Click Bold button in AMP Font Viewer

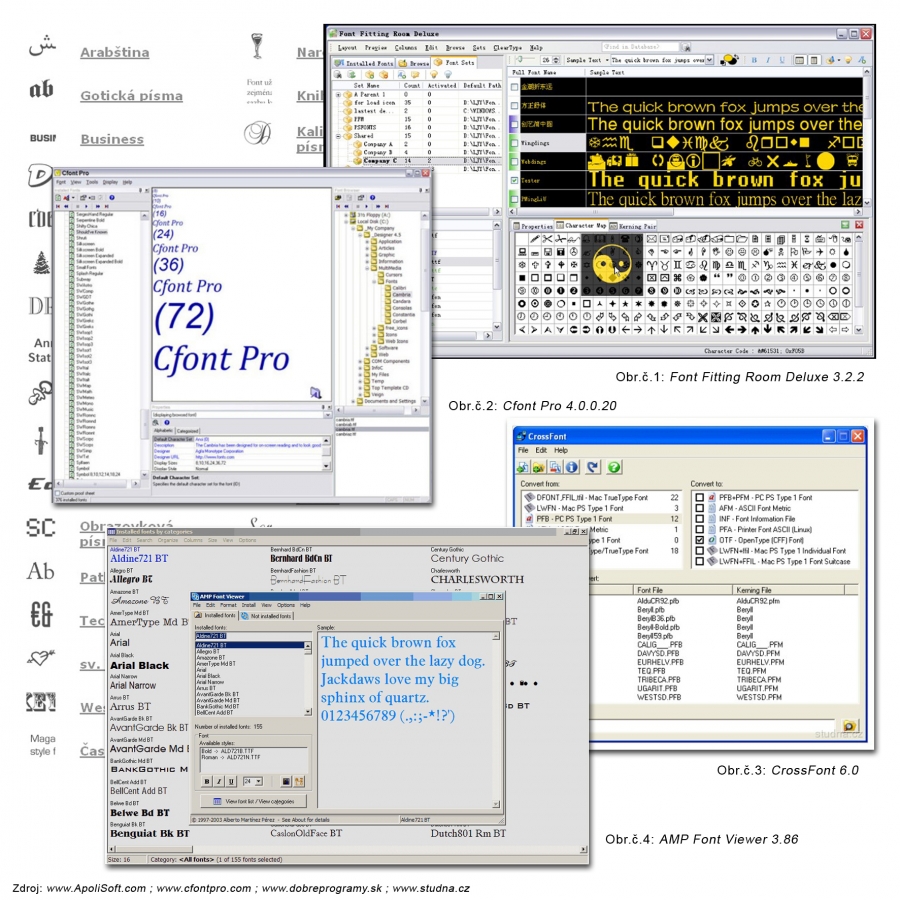pos(207,781)
